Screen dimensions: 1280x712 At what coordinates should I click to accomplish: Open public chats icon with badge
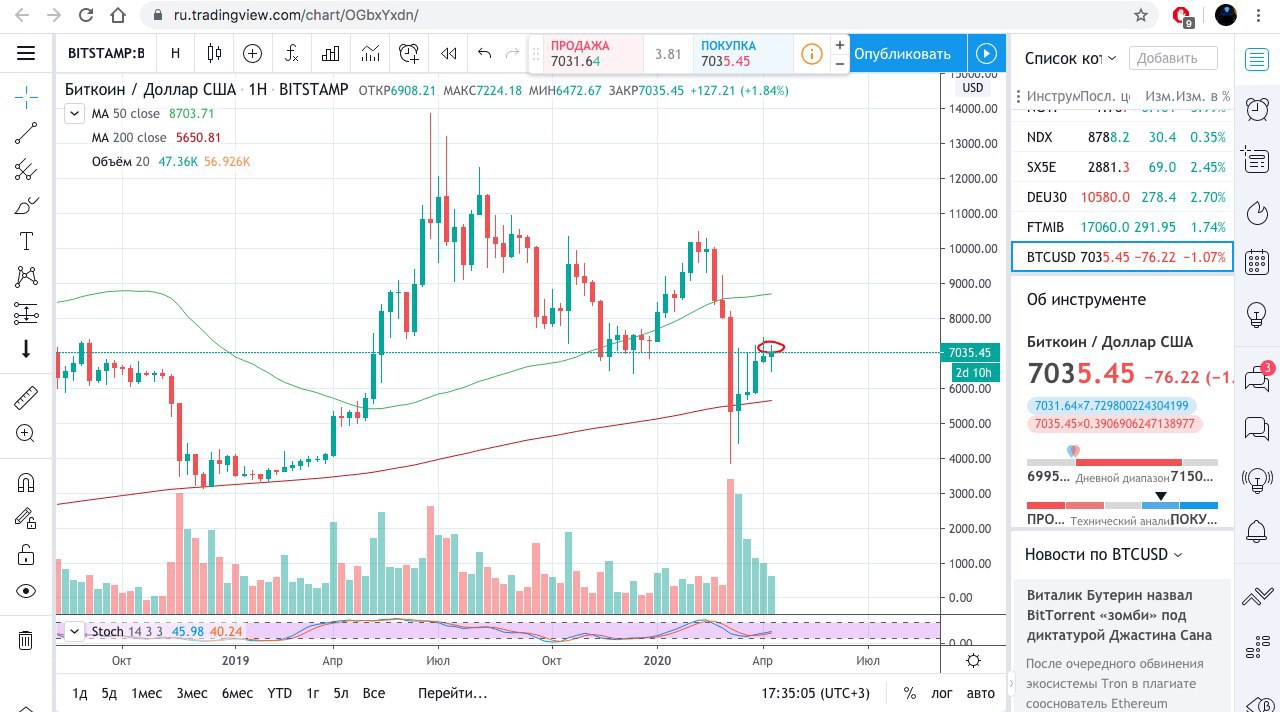coord(1257,378)
